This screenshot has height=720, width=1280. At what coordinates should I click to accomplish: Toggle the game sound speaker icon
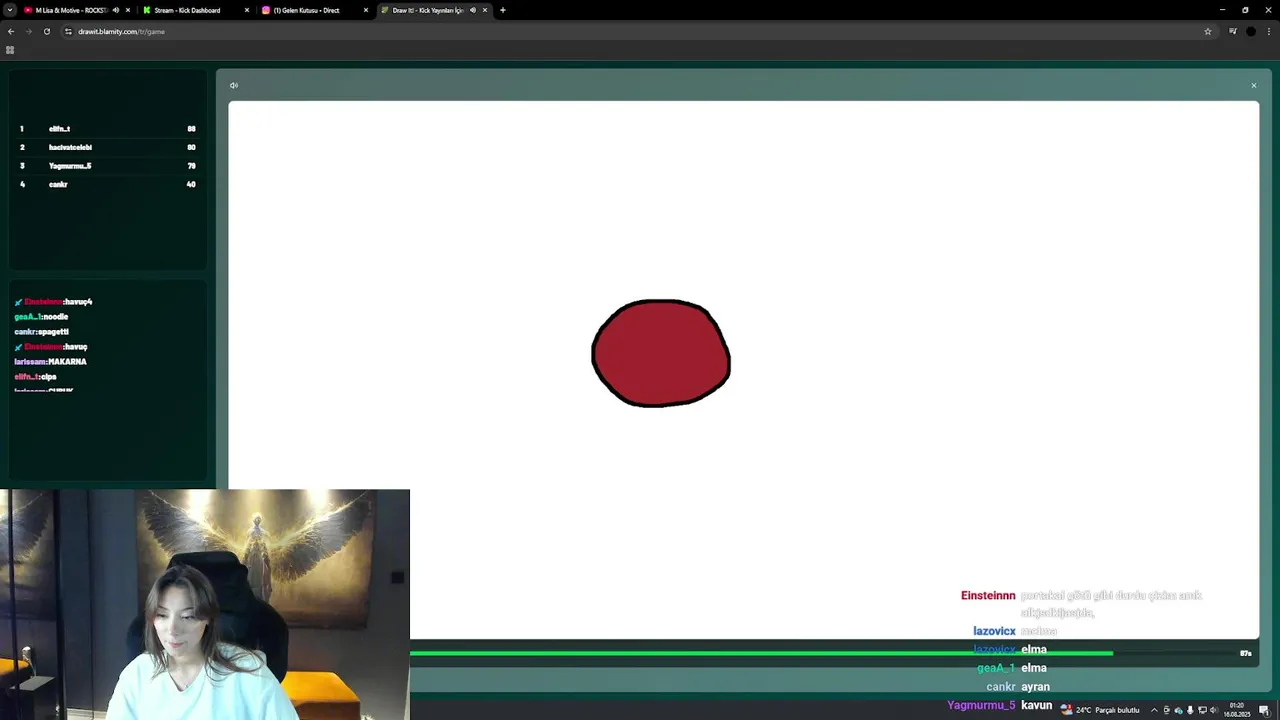pos(234,85)
